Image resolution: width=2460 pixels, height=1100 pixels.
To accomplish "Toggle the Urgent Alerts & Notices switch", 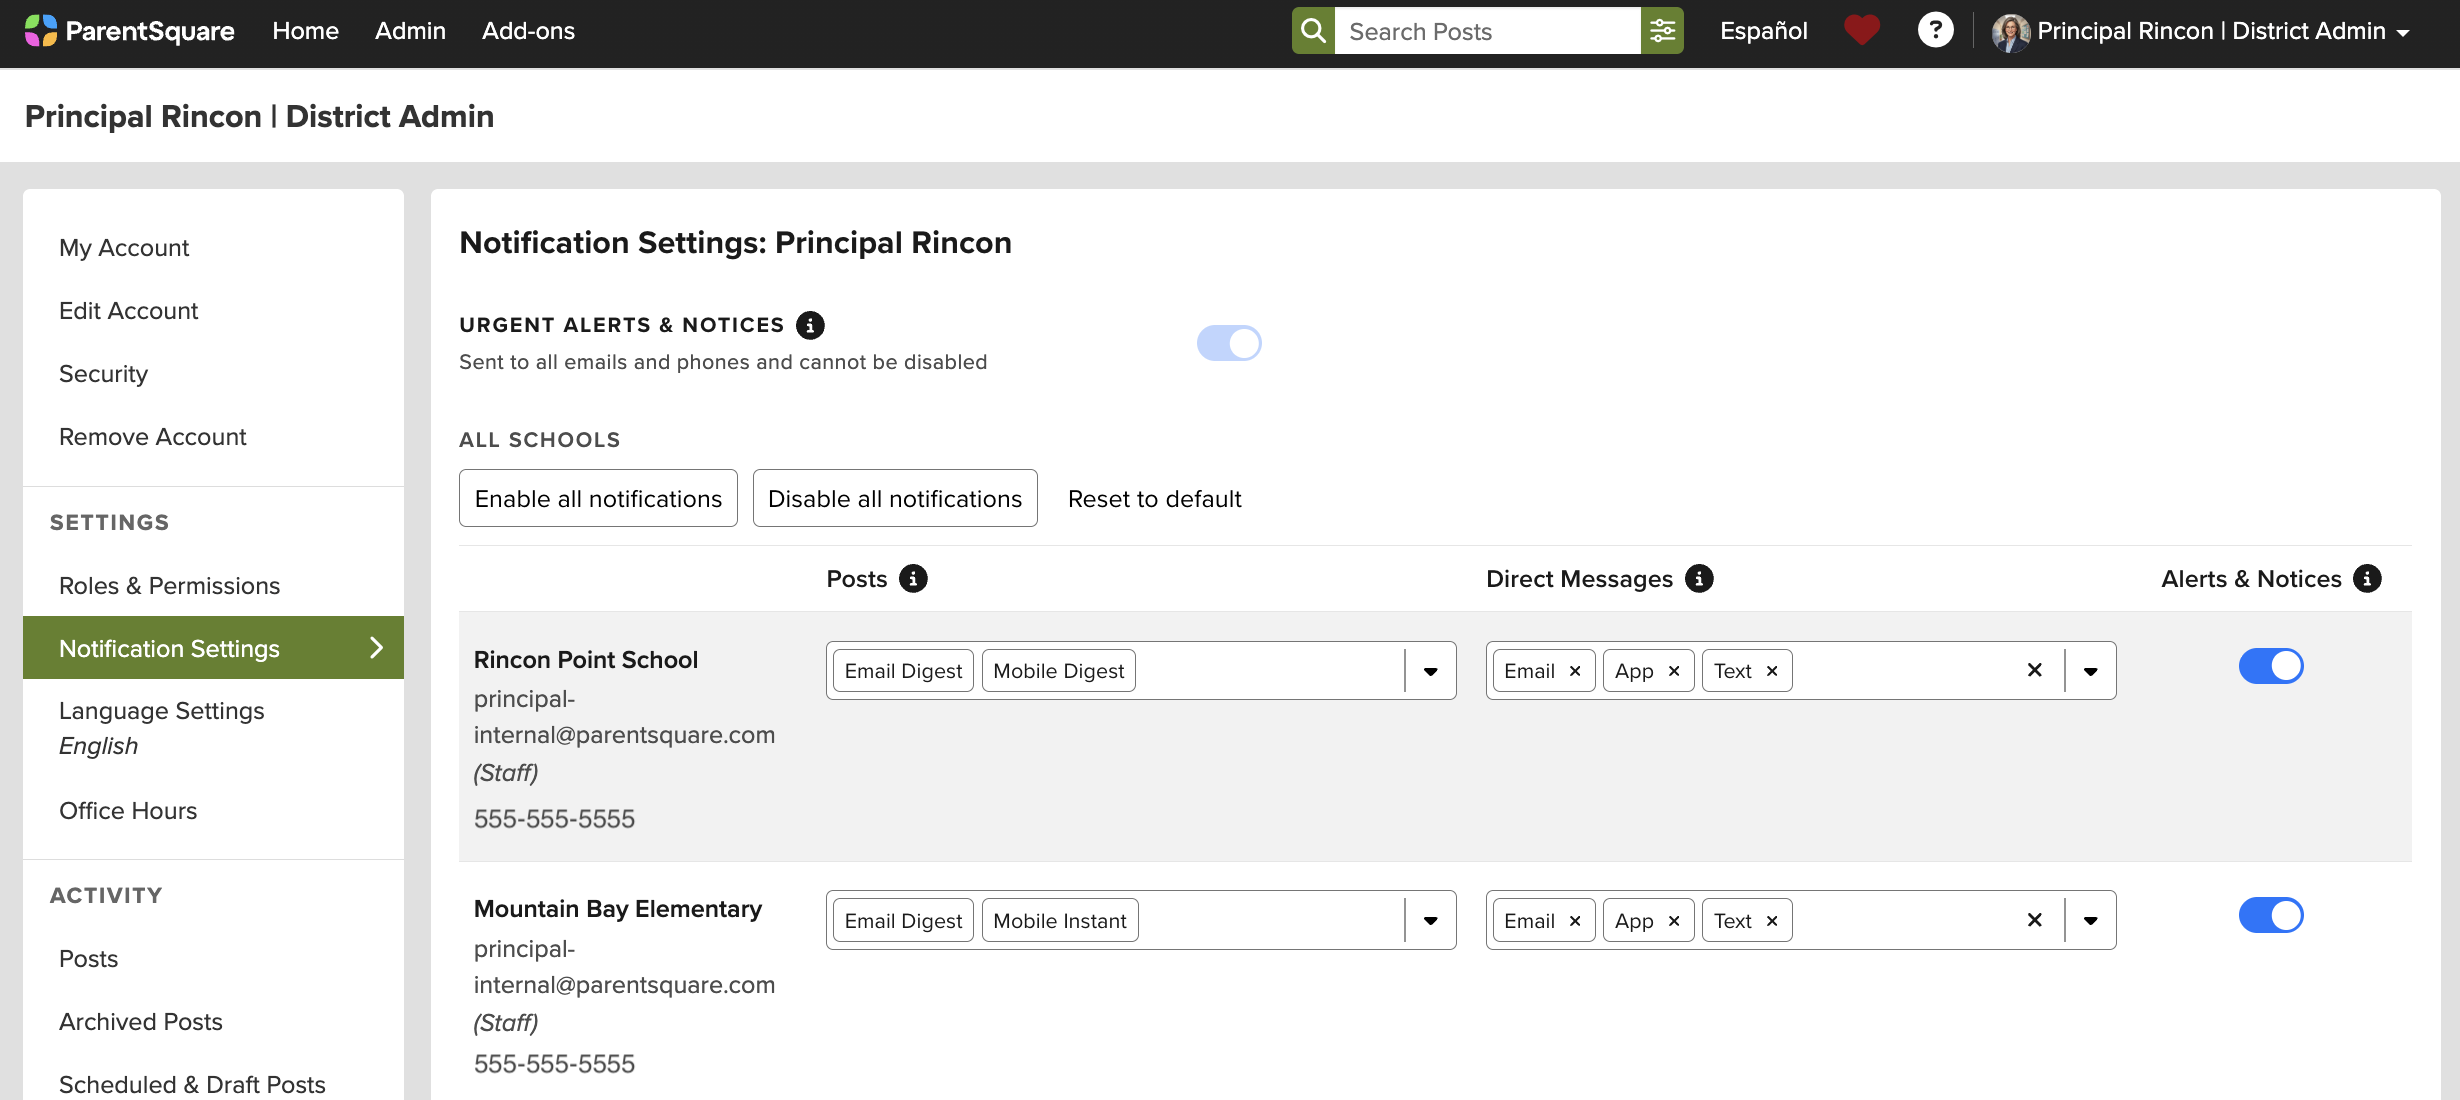I will [x=1229, y=343].
